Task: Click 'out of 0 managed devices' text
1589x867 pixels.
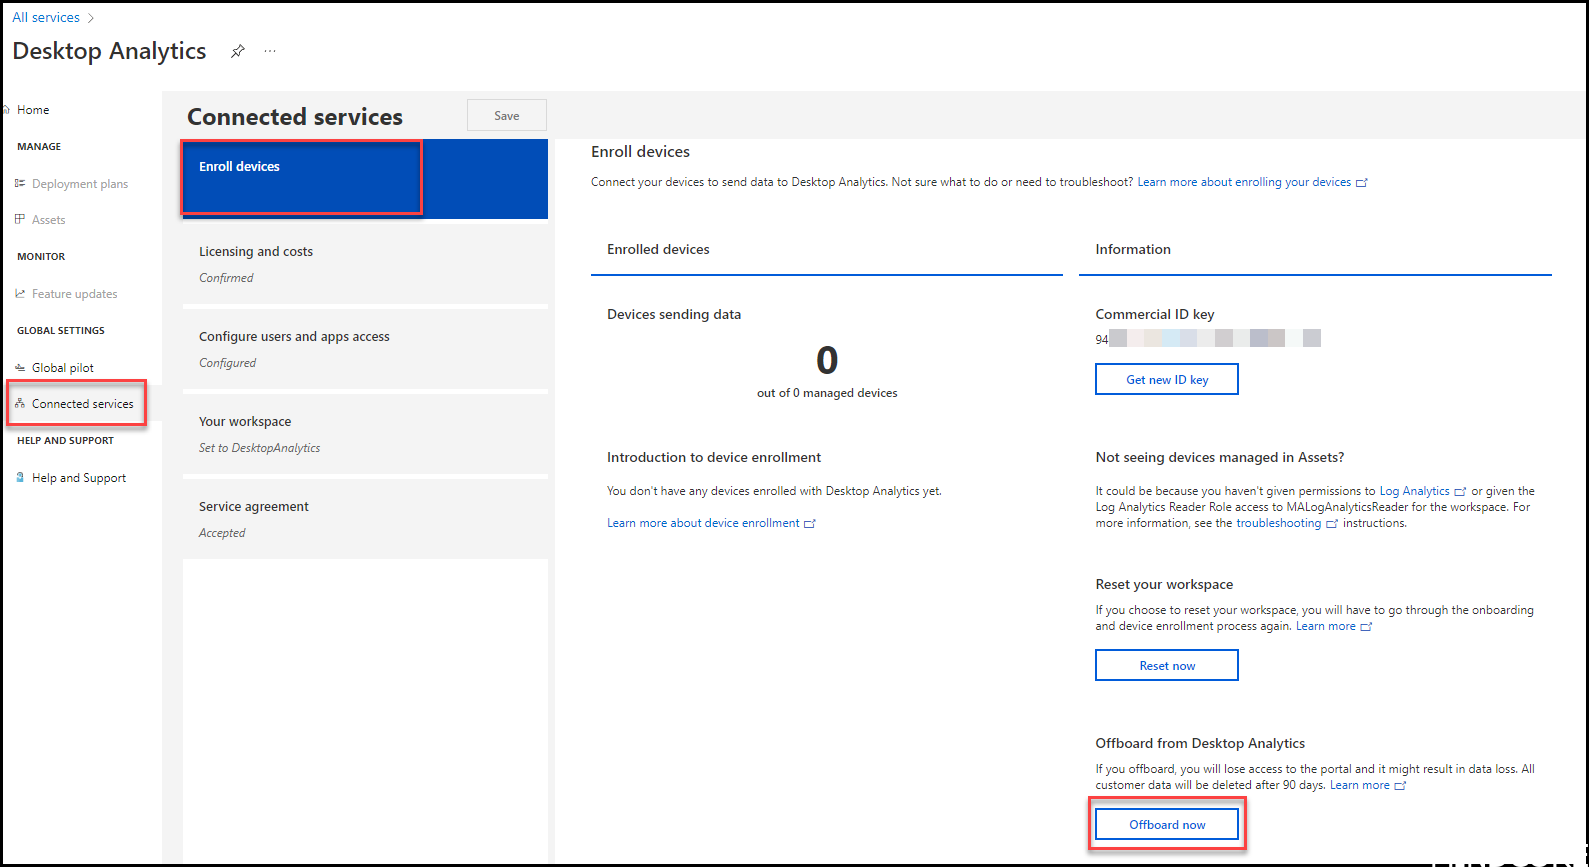Action: [x=827, y=393]
